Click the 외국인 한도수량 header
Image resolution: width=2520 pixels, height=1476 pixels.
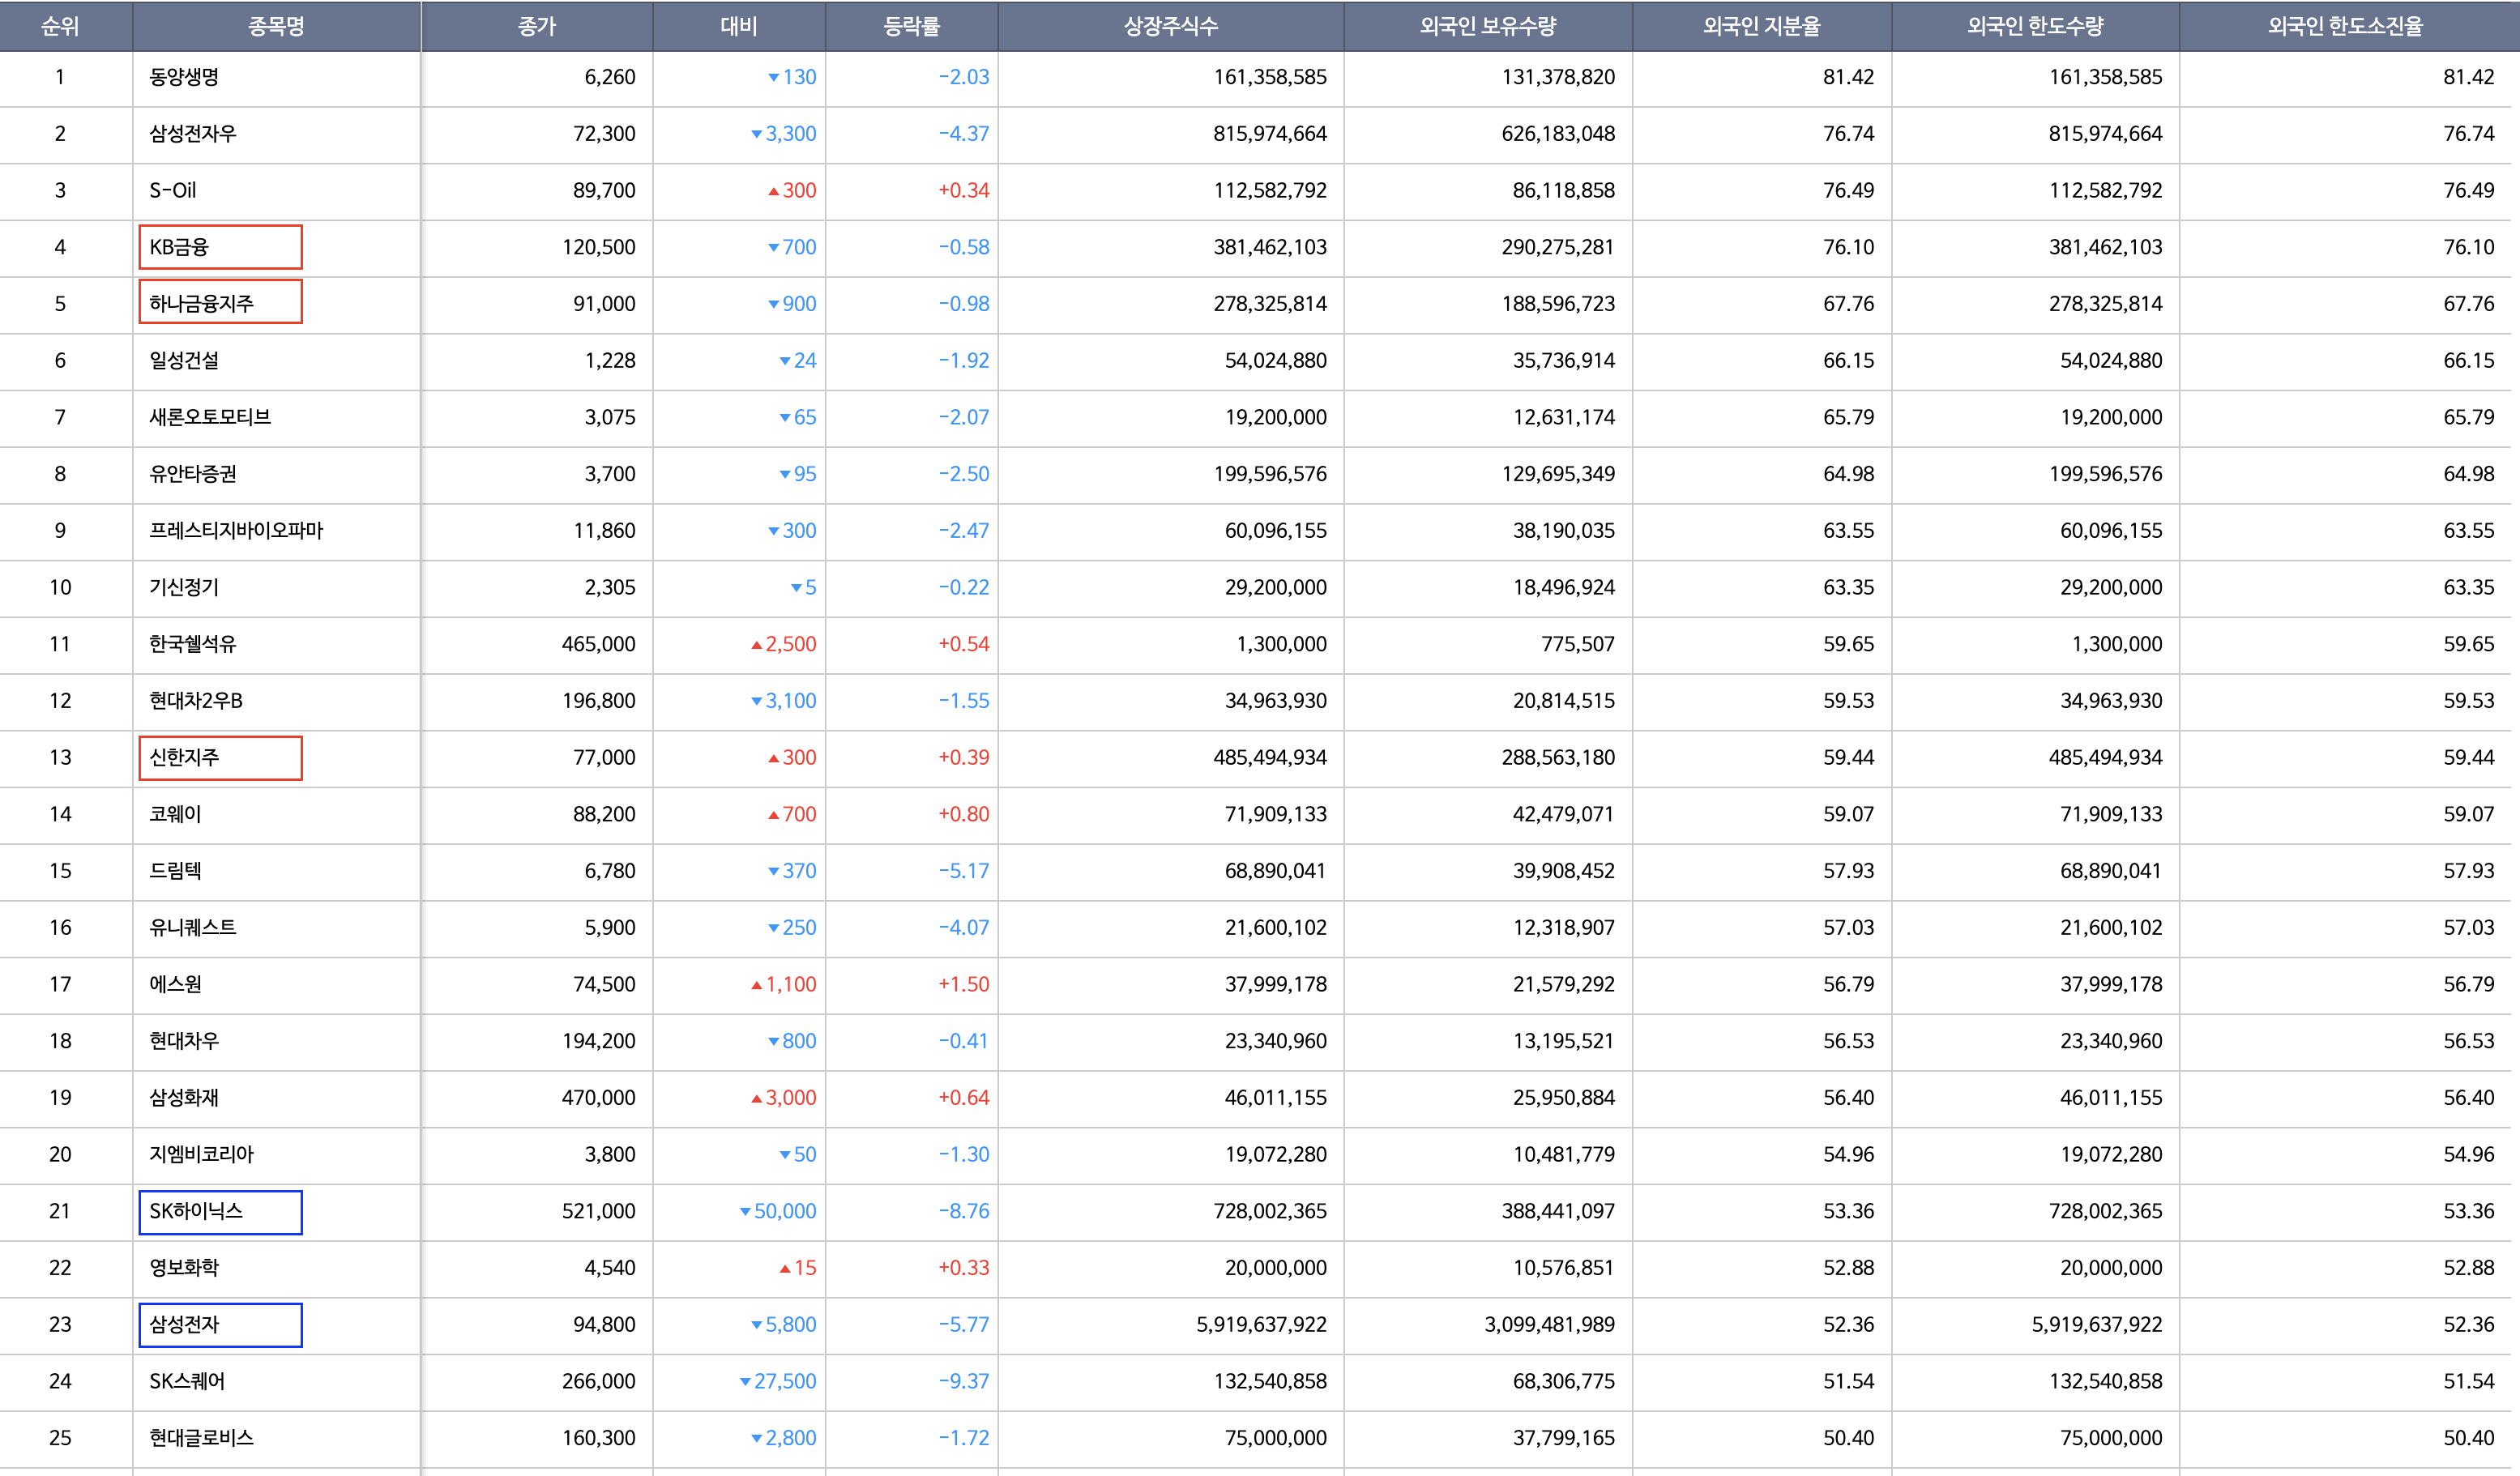(x=2036, y=27)
